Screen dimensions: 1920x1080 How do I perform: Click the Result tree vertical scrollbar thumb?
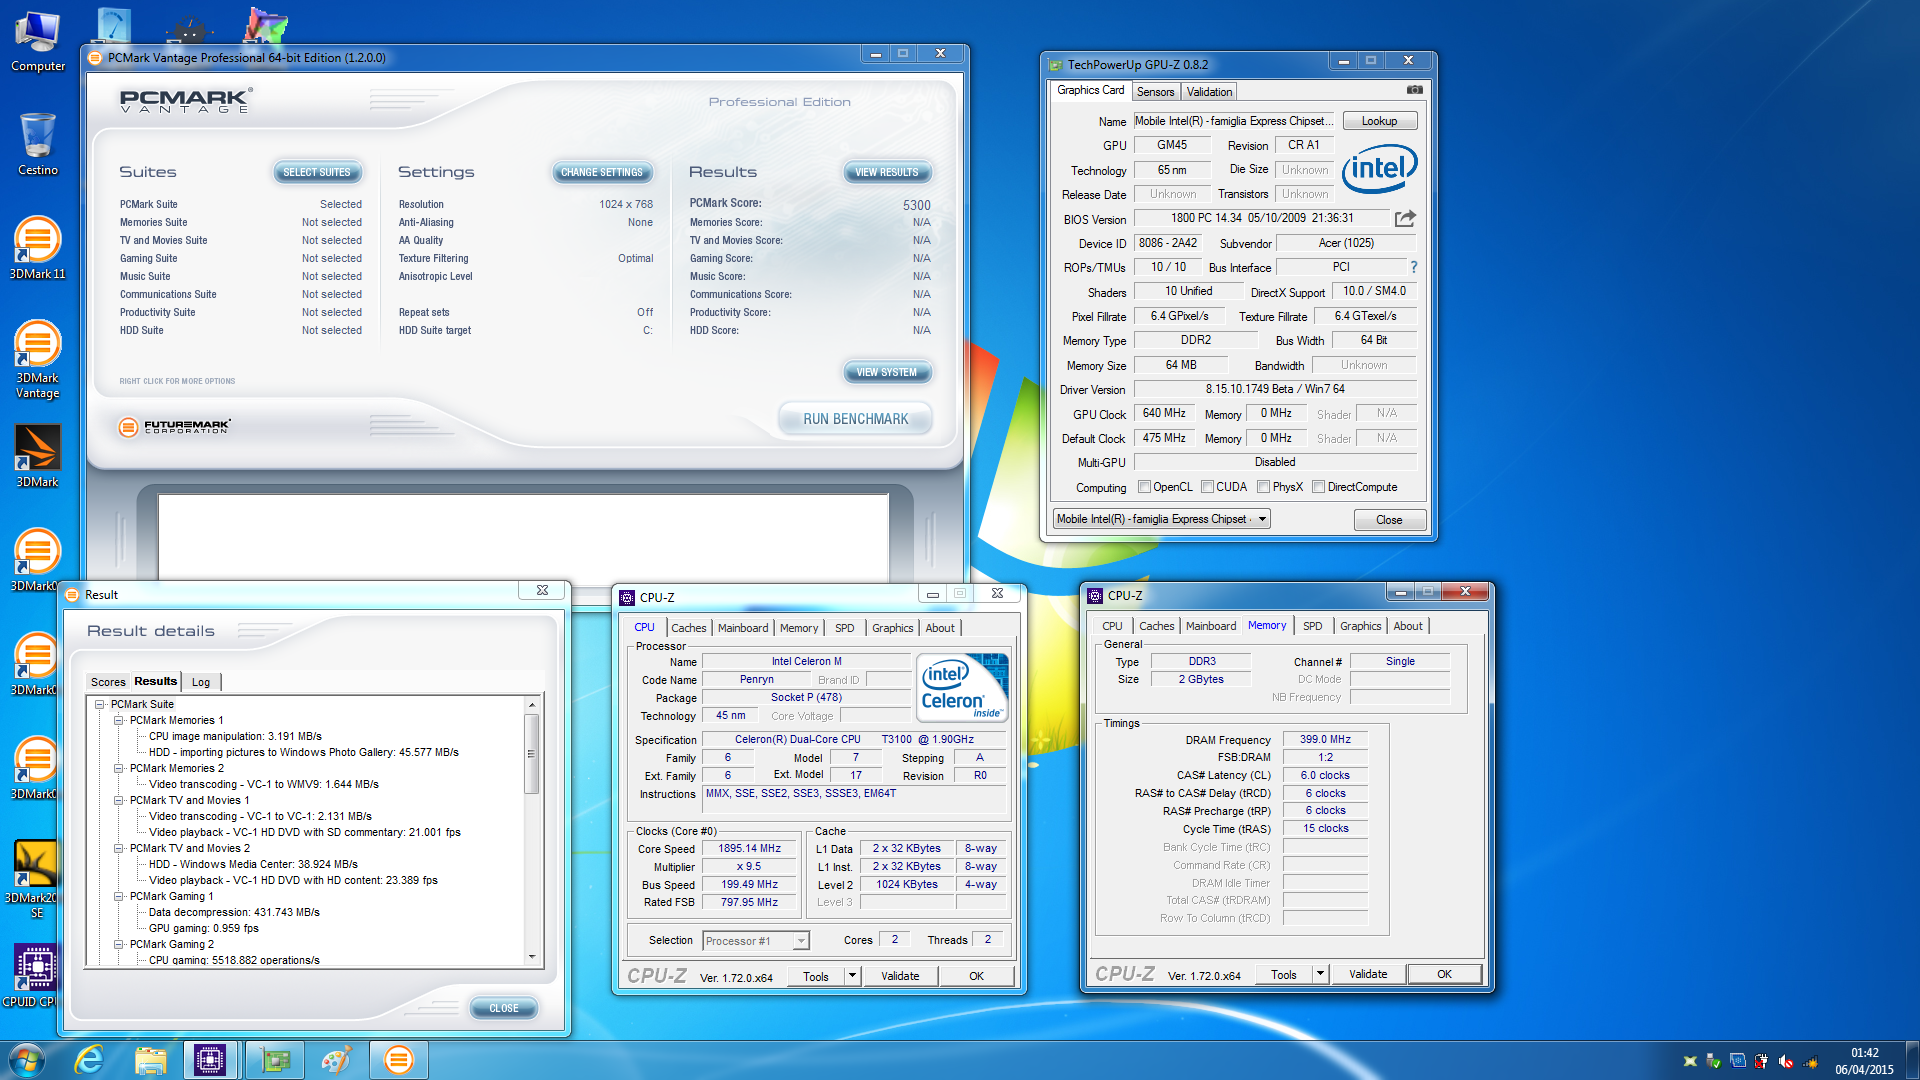click(x=532, y=754)
